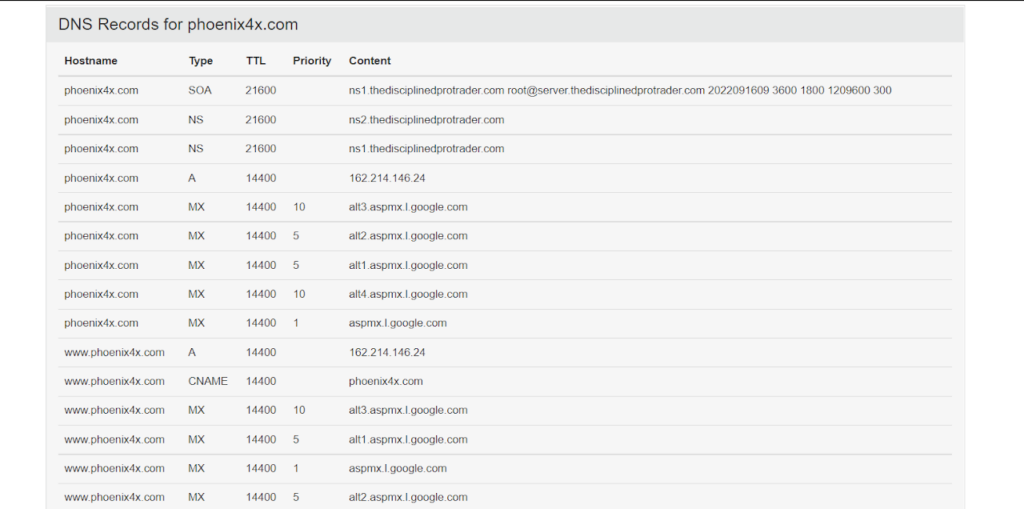Click the phoenix4x.com A record IP address

pyautogui.click(x=387, y=178)
